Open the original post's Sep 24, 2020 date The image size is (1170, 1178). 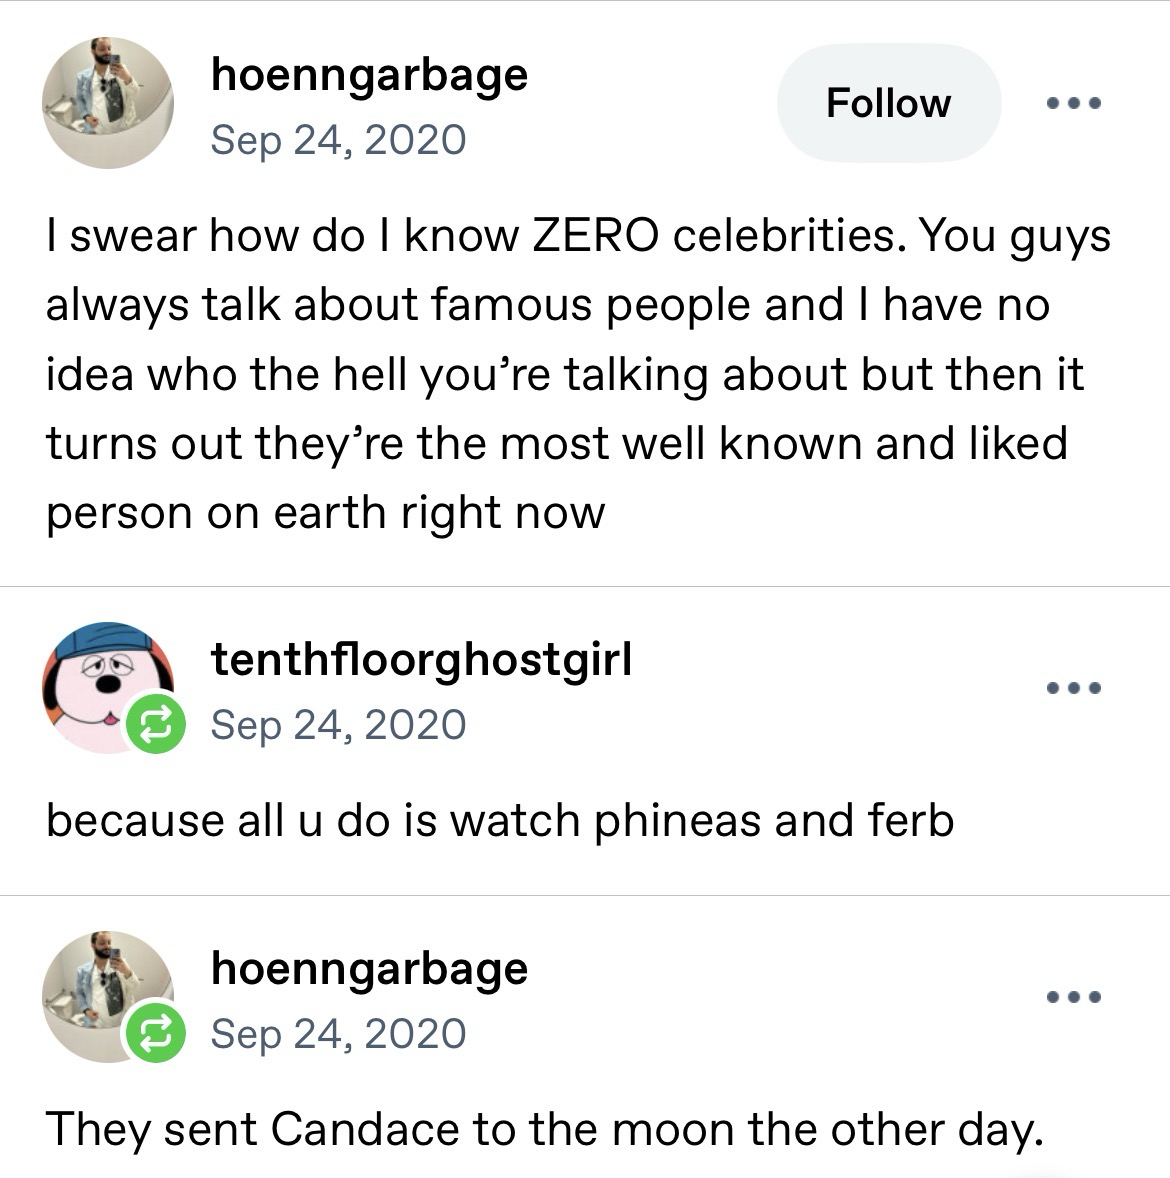coord(338,139)
